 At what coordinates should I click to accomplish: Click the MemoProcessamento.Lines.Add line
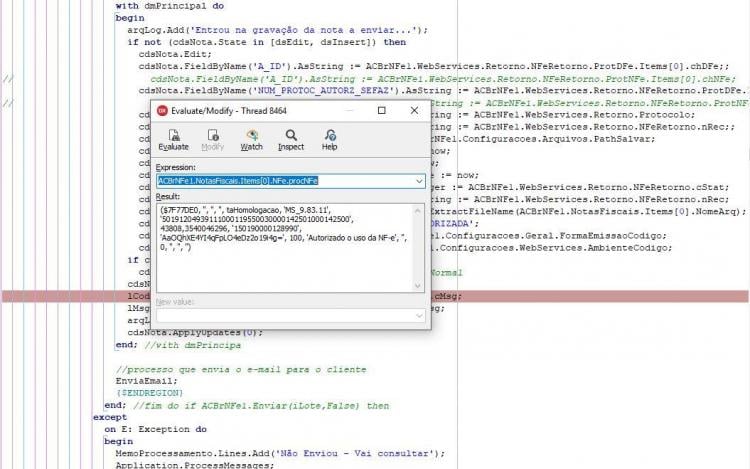click(280, 453)
